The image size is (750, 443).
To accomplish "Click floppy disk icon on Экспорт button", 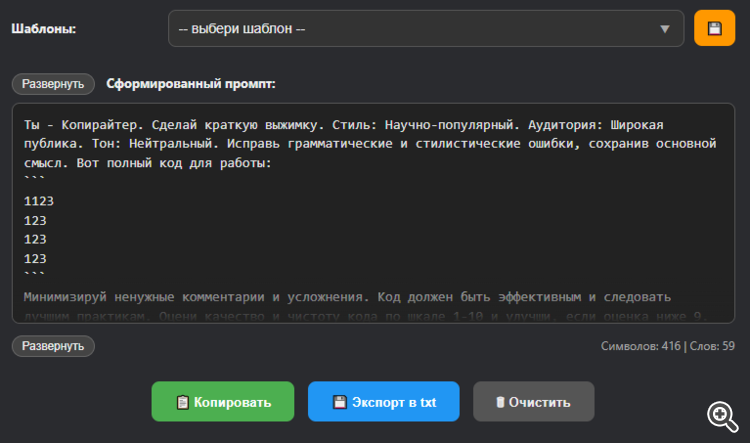I will (340, 403).
